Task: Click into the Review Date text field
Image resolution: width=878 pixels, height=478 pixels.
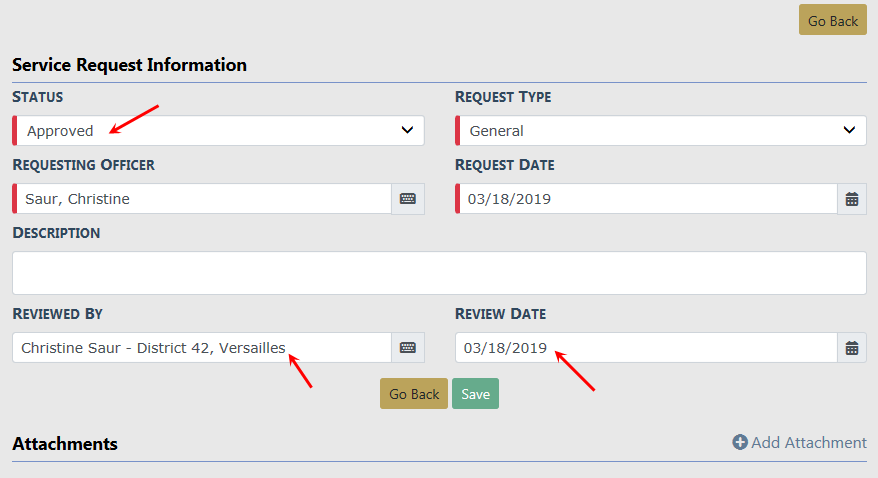Action: (x=646, y=348)
